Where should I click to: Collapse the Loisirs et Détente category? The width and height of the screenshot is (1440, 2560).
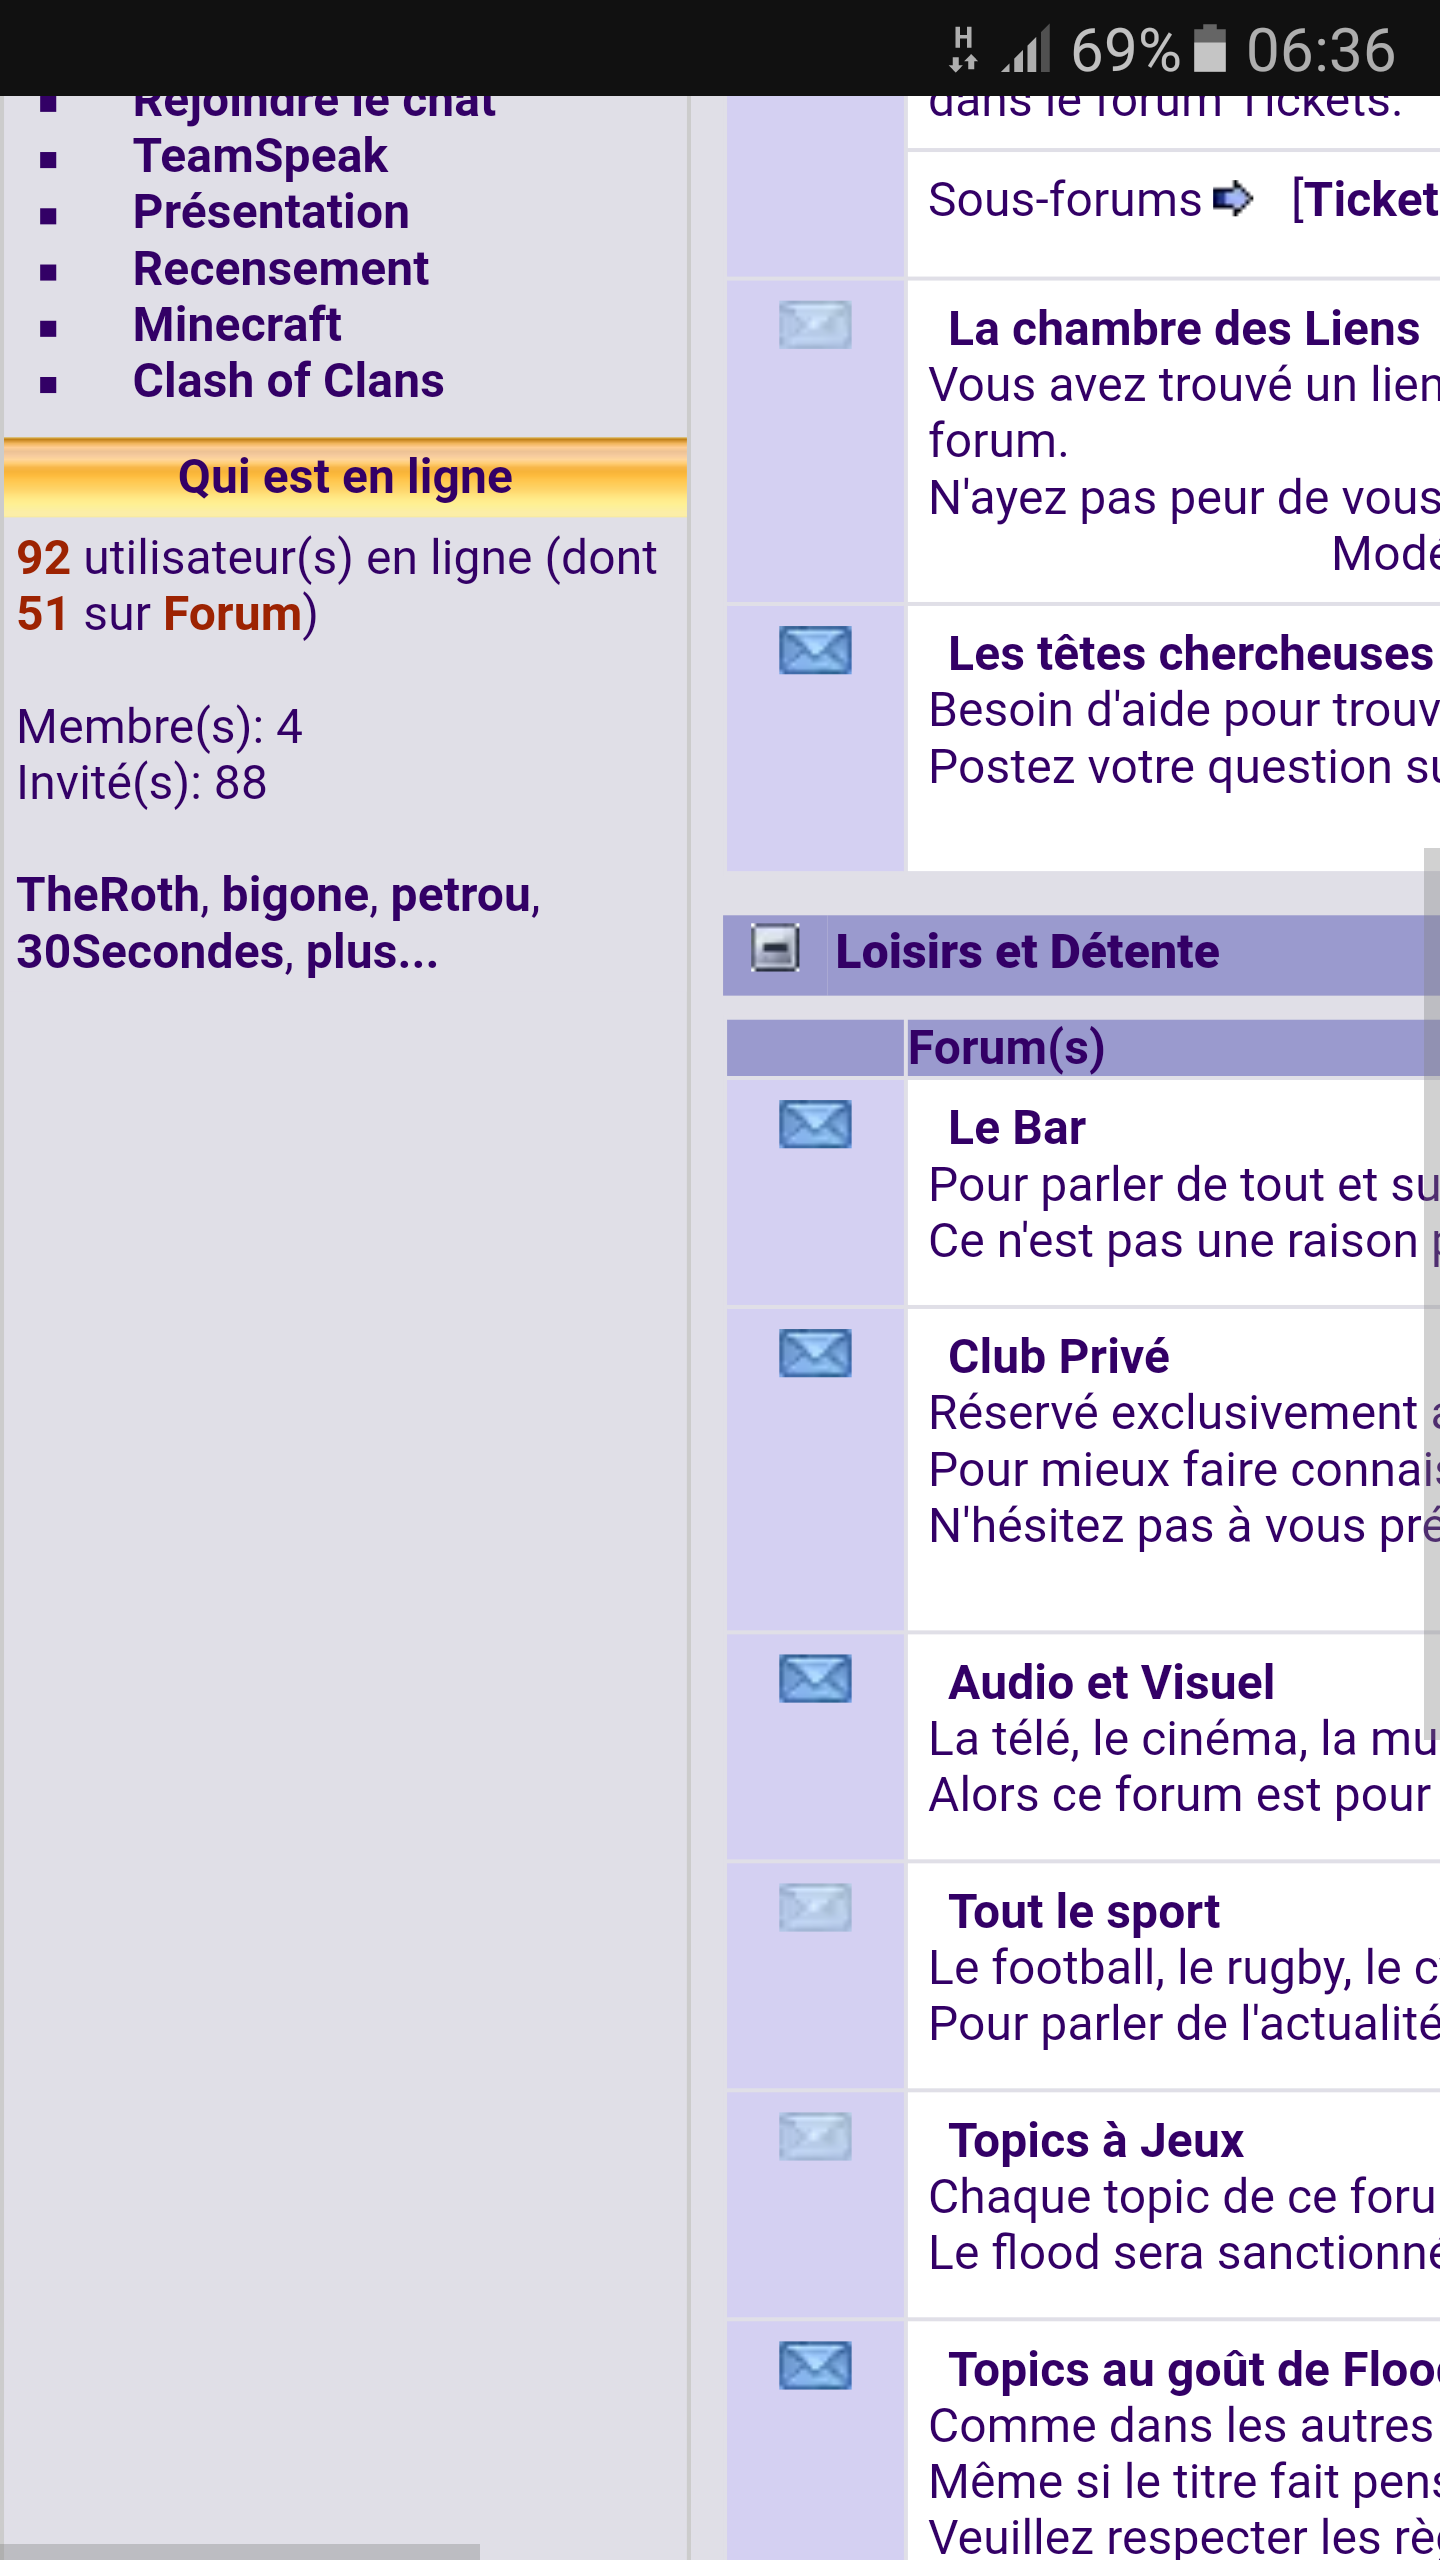[775, 948]
